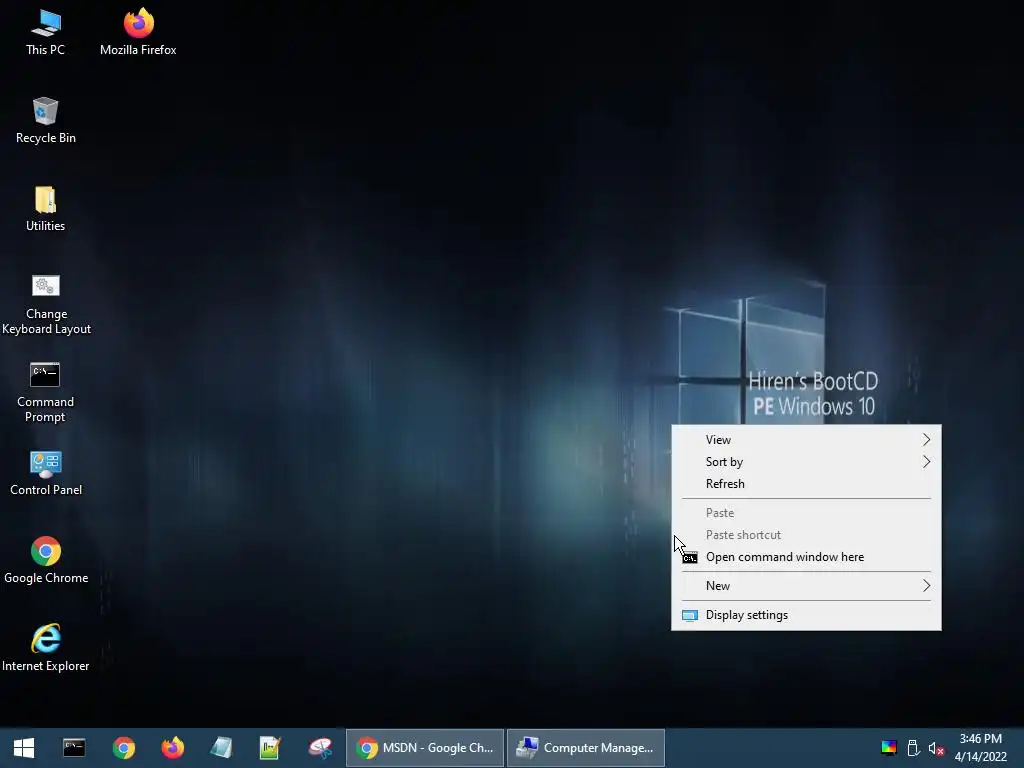Click the disabled Paste shortcut entry
Viewport: 1024px width, 768px height.
pyautogui.click(x=806, y=535)
